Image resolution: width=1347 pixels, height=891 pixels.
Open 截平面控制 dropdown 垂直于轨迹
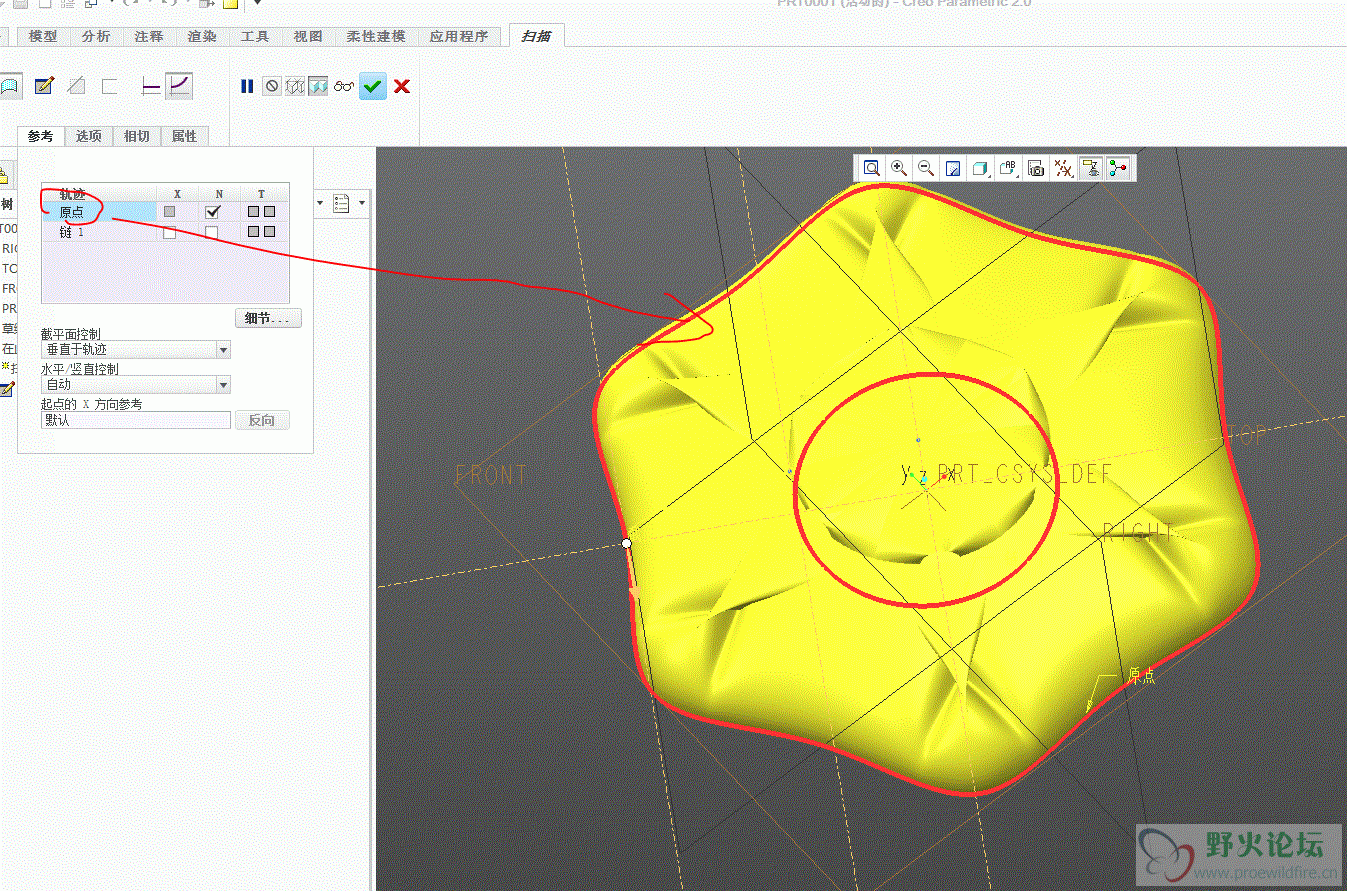[136, 350]
